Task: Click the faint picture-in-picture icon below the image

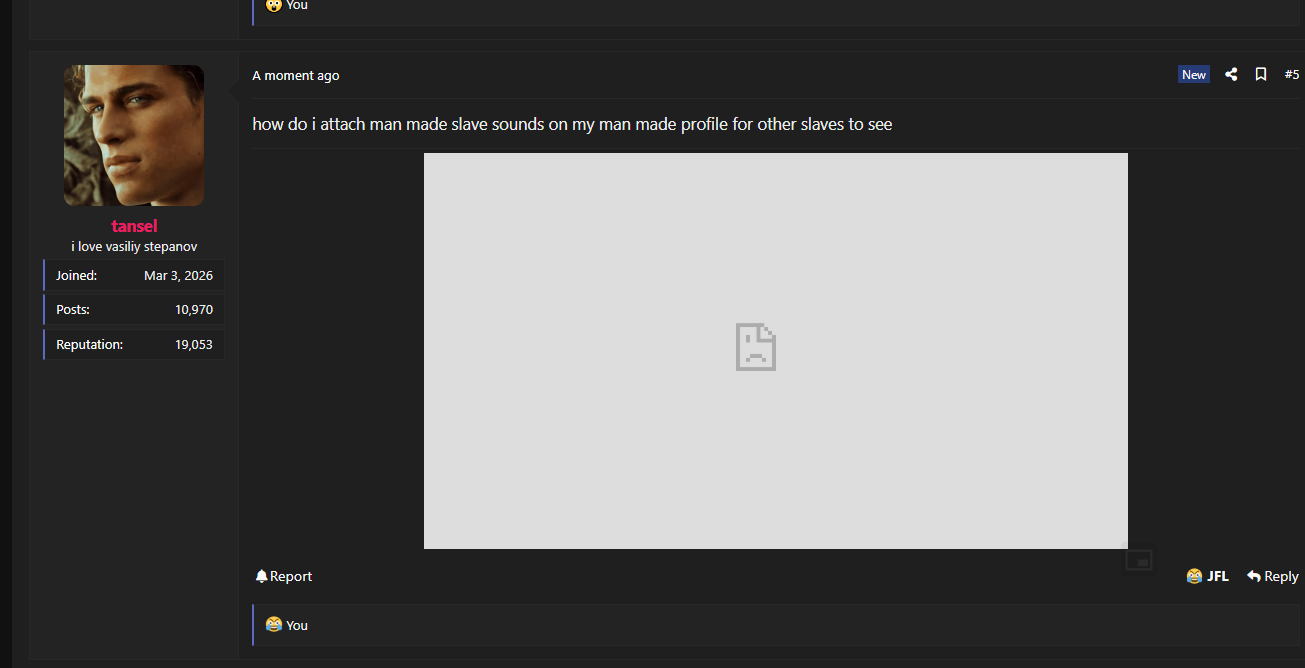Action: click(1139, 560)
